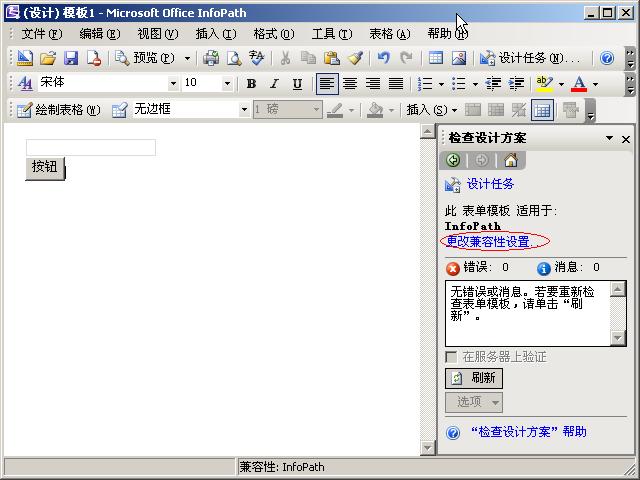Click the 绘制表格 draw table button
640x480 pixels.
58,110
